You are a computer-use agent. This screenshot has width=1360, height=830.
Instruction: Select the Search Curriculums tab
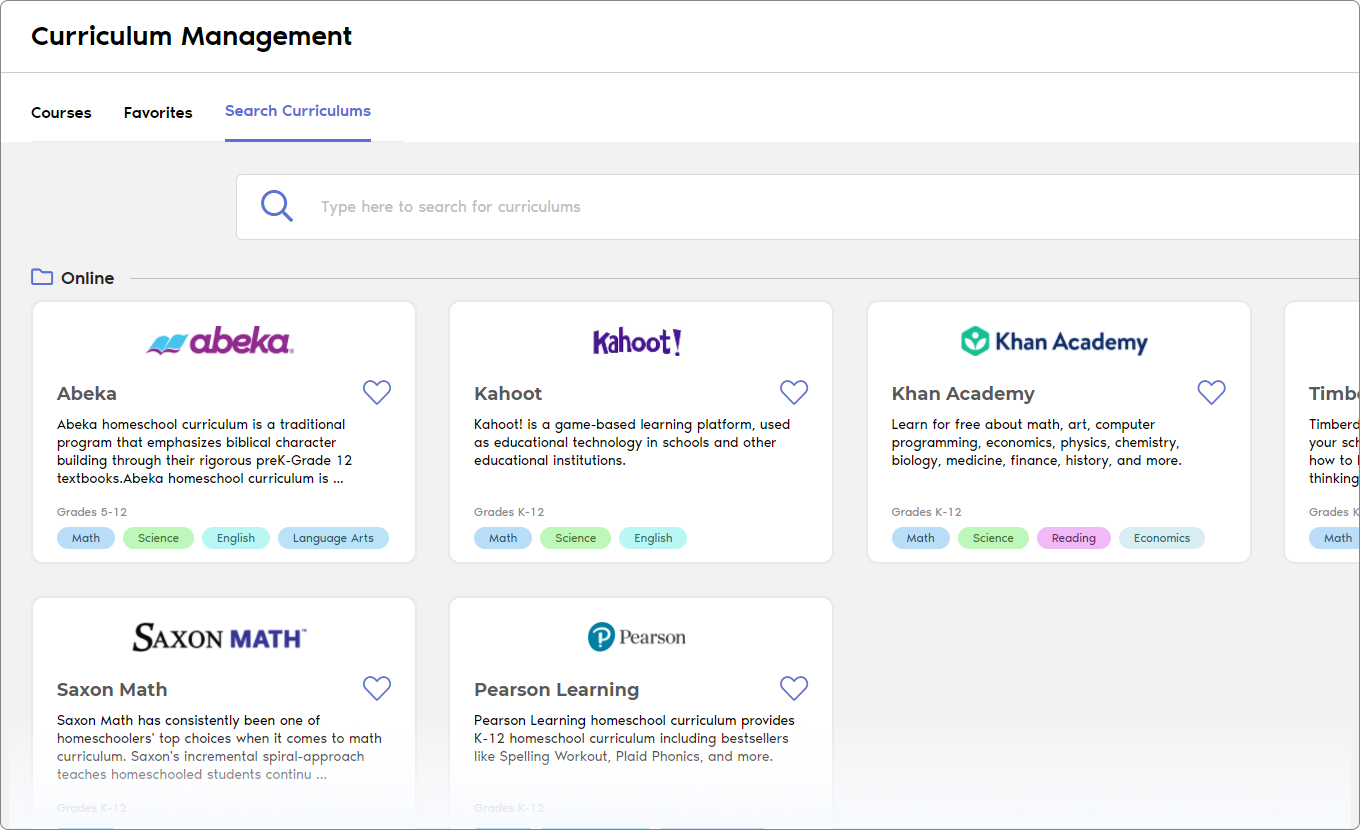(x=298, y=111)
